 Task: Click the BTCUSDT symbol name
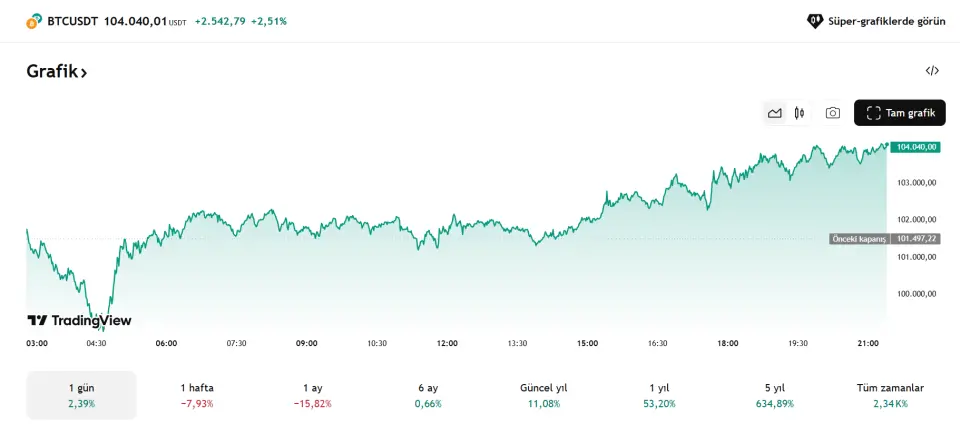coord(72,21)
